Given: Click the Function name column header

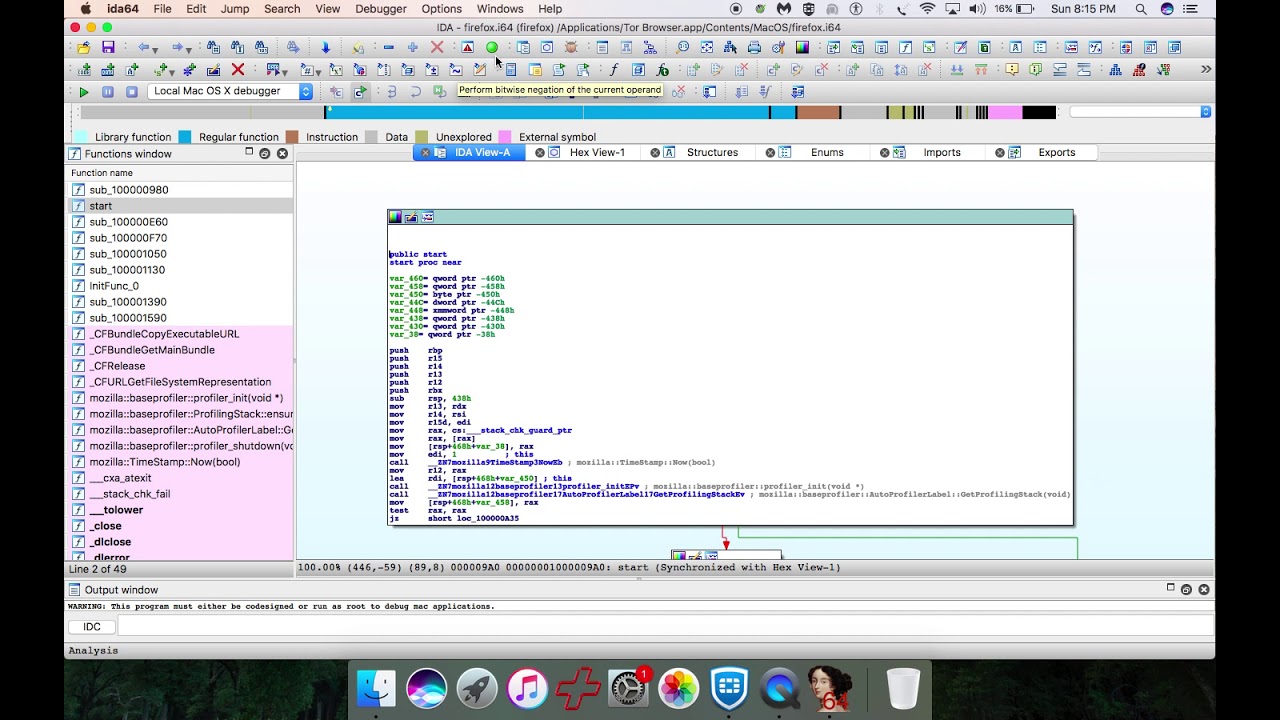Looking at the screenshot, I should pyautogui.click(x=180, y=173).
